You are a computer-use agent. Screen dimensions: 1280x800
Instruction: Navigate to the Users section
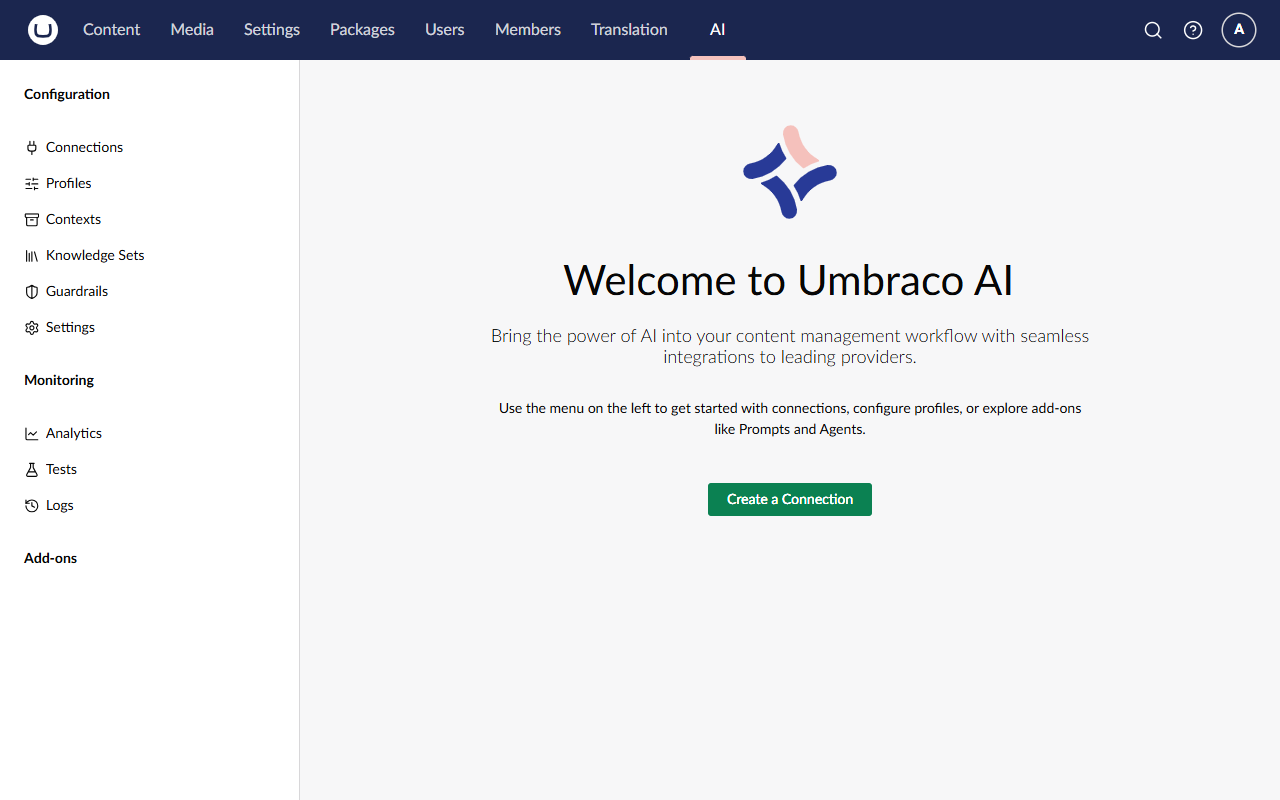click(445, 30)
